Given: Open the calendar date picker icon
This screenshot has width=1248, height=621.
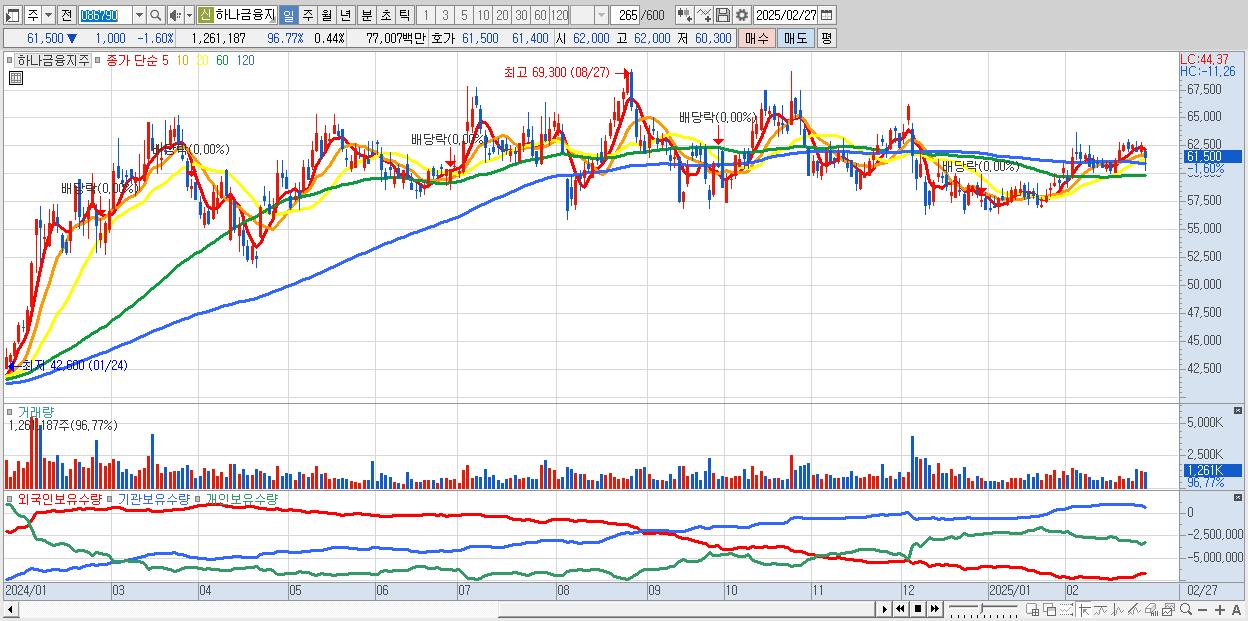Looking at the screenshot, I should (827, 15).
